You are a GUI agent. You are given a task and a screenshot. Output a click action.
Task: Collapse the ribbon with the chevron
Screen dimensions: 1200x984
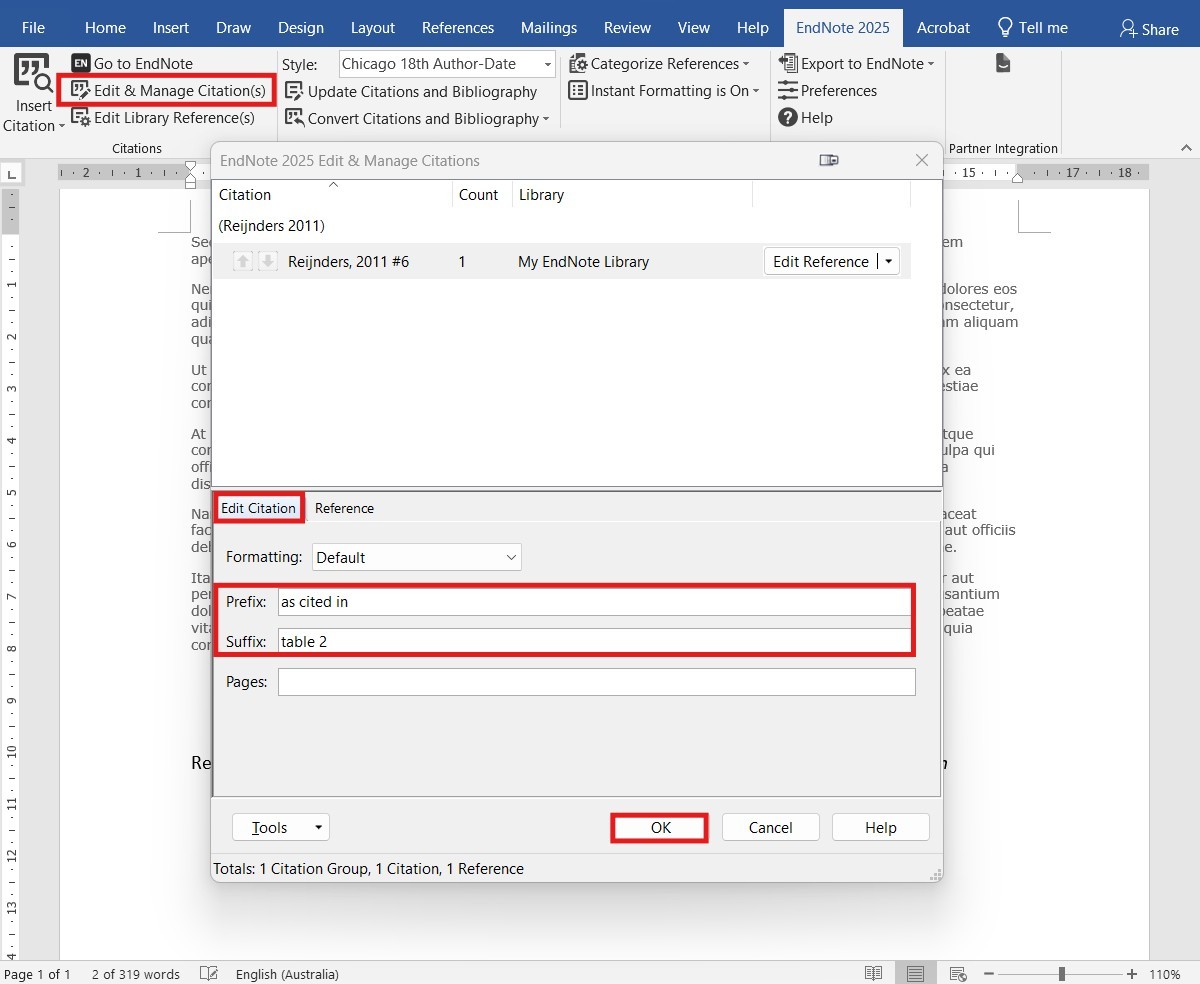pyautogui.click(x=1186, y=148)
